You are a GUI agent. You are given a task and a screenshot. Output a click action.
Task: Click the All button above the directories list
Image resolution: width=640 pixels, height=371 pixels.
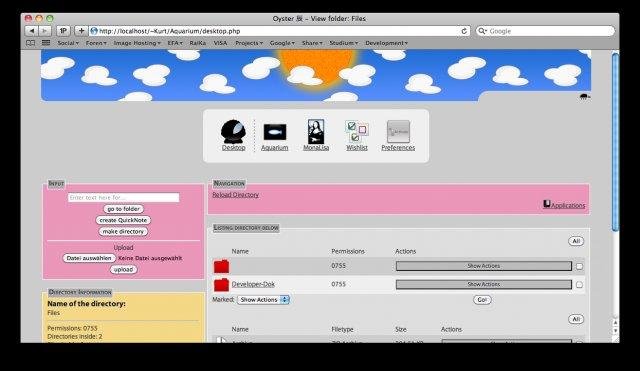[576, 241]
